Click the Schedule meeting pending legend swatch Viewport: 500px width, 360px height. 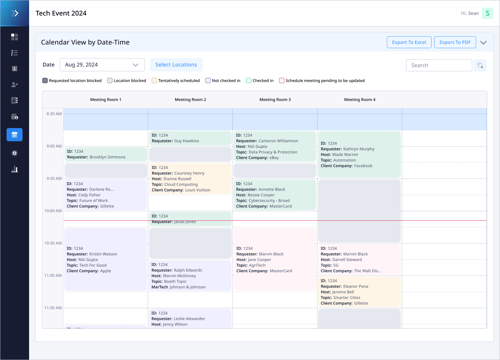[x=282, y=80]
